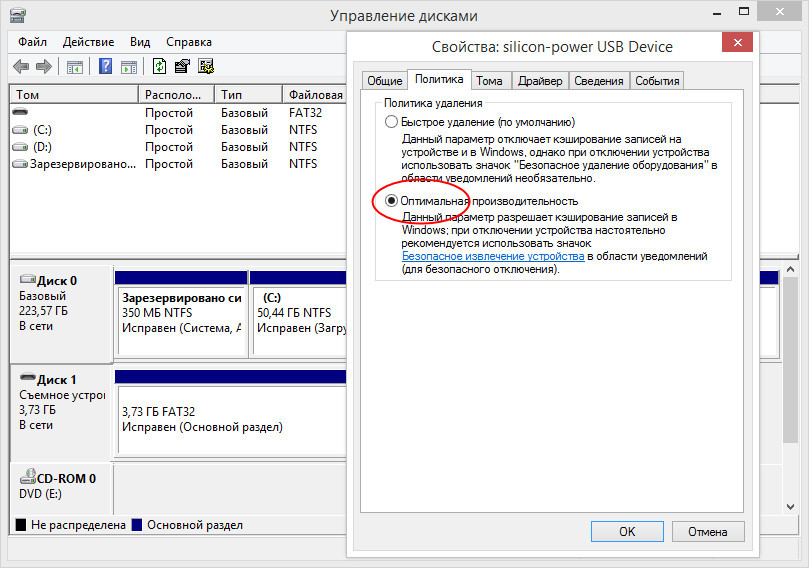The height and width of the screenshot is (568, 809).
Task: Switch to the Общие tab
Action: pyautogui.click(x=384, y=81)
